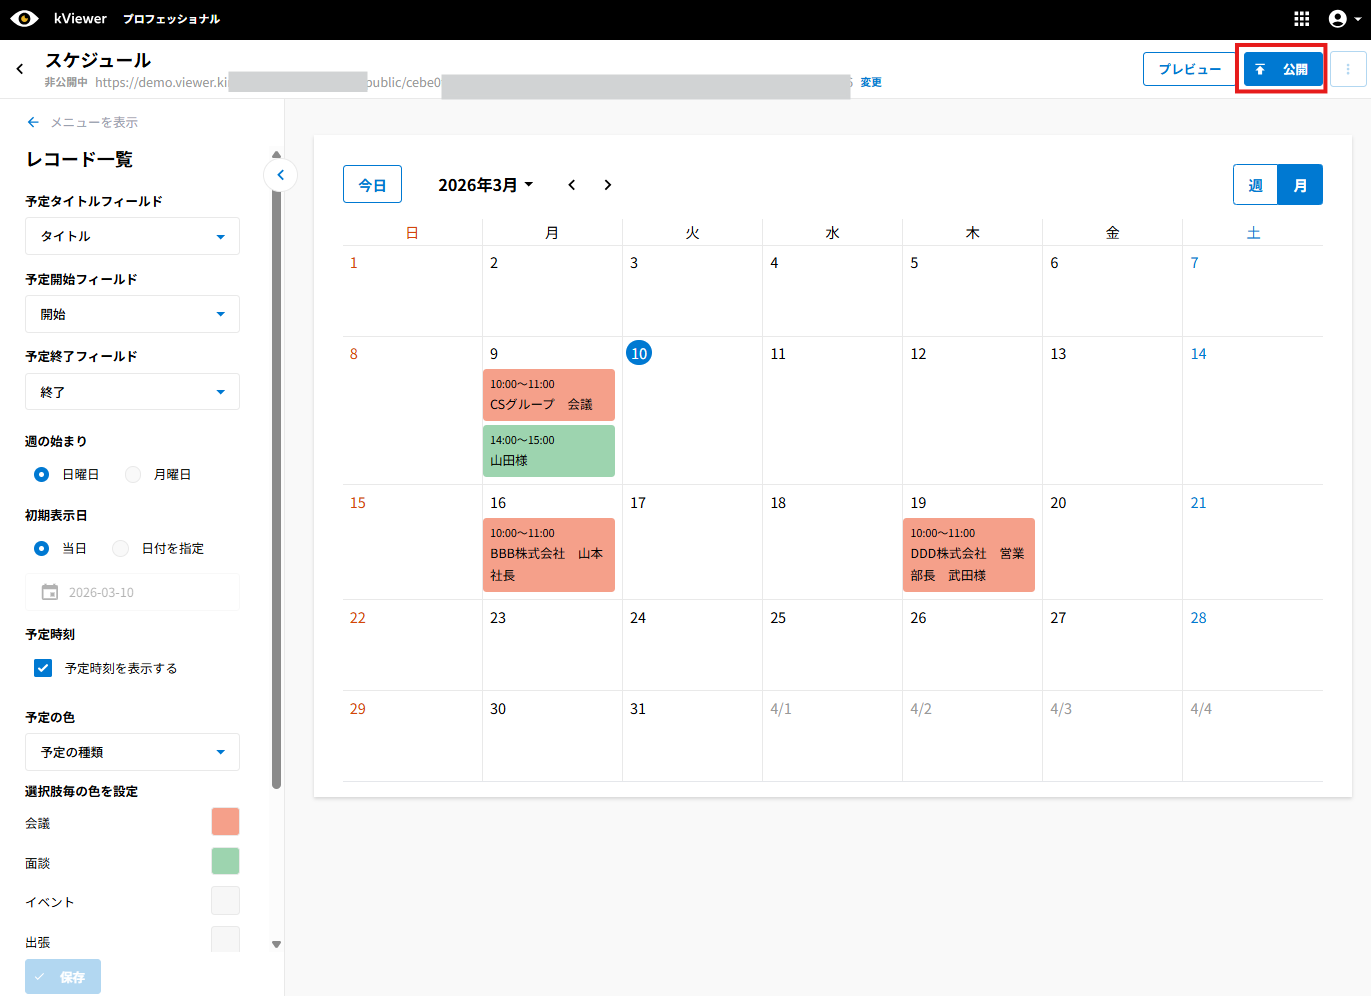1371x996 pixels.
Task: Collapse the settings side panel chevron
Action: pyautogui.click(x=281, y=175)
